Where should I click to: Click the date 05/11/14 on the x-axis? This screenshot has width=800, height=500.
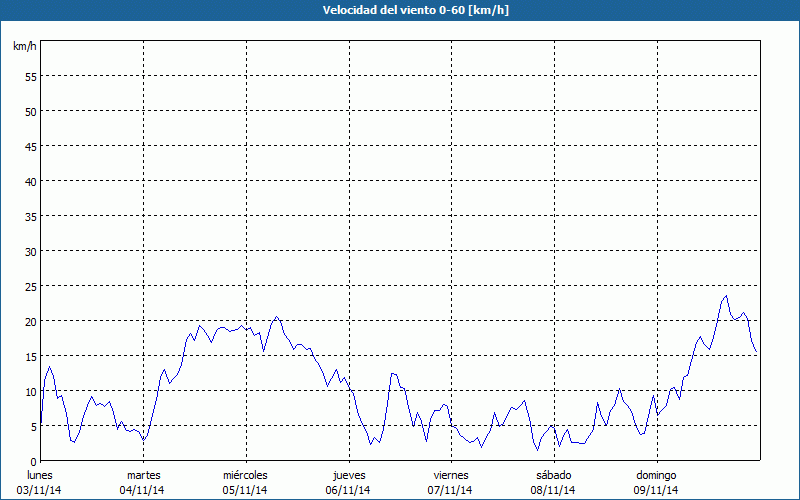pyautogui.click(x=245, y=490)
